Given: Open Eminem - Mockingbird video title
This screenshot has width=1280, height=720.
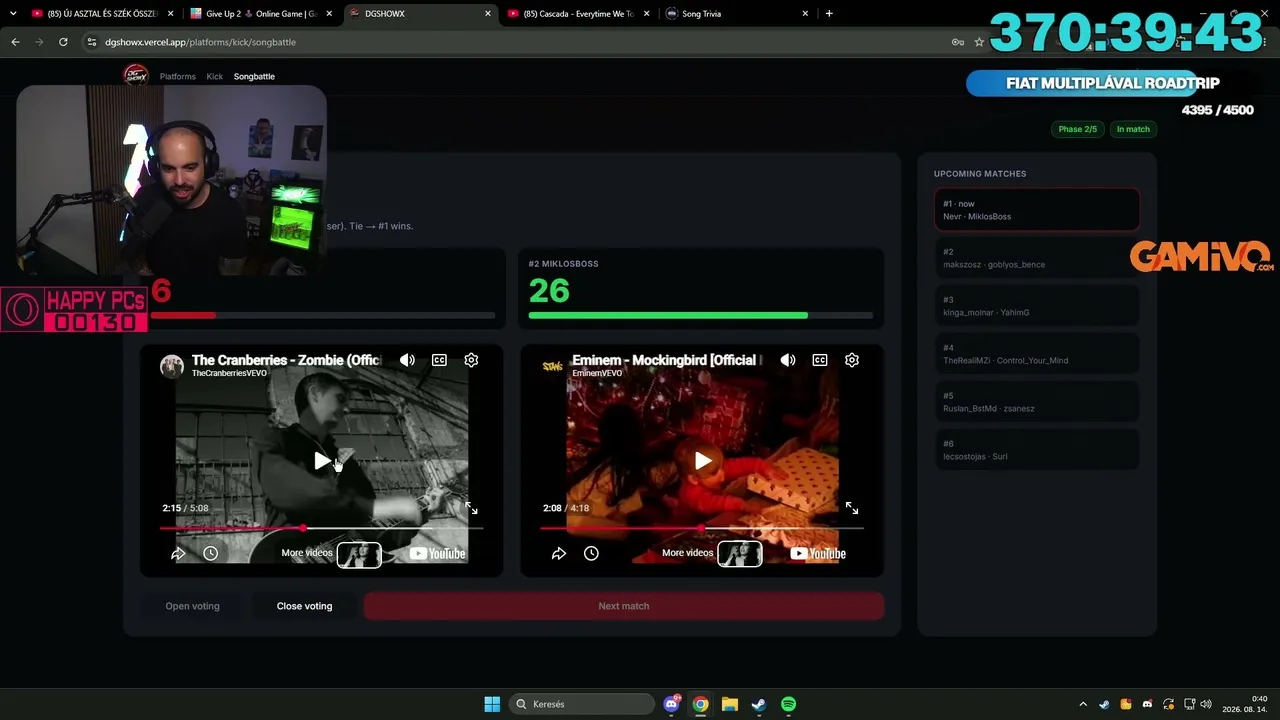Looking at the screenshot, I should tap(667, 360).
